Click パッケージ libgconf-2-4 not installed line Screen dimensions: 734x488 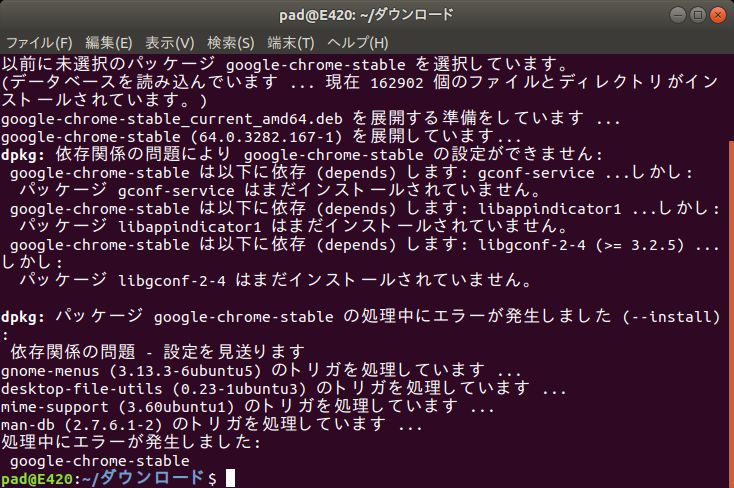[276, 281]
